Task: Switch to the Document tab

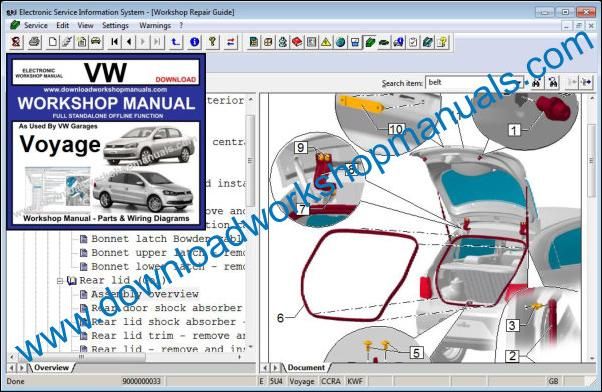Action: coord(306,367)
